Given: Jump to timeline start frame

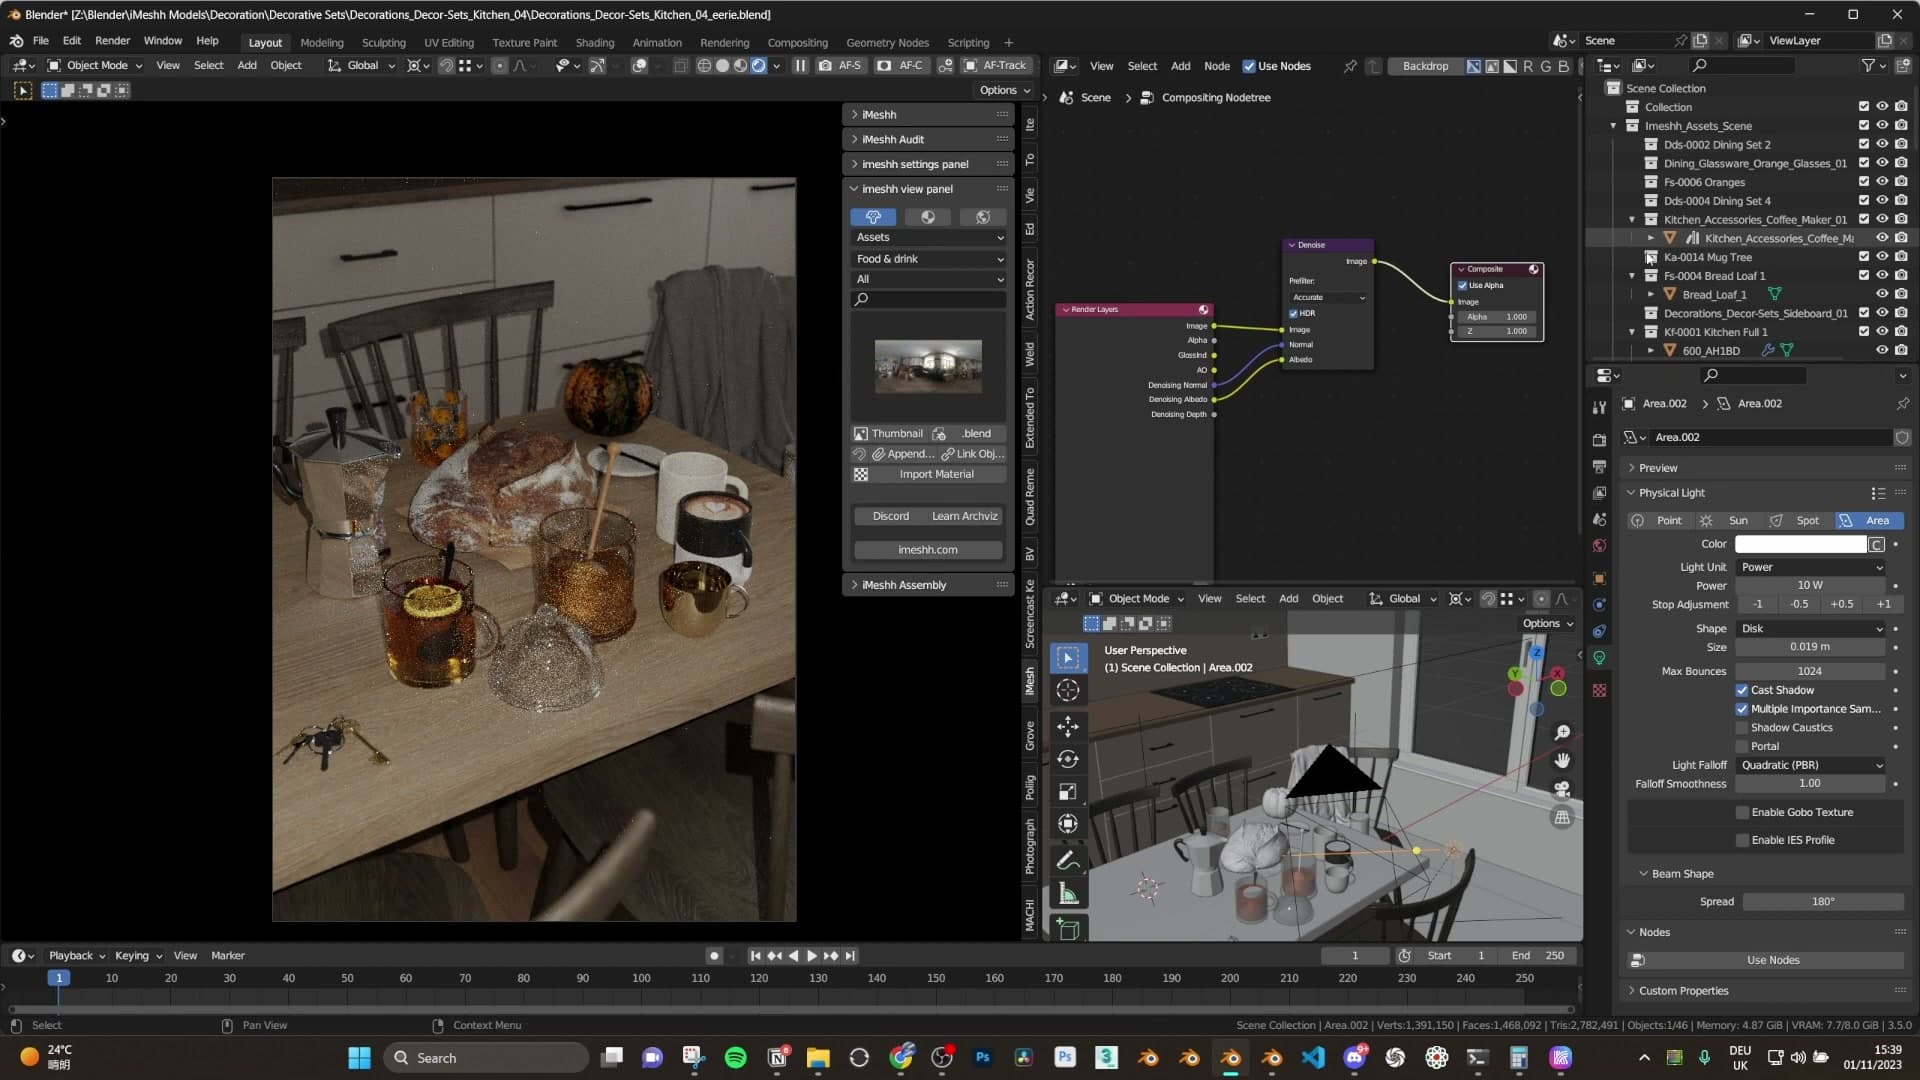Looking at the screenshot, I should [x=755, y=956].
